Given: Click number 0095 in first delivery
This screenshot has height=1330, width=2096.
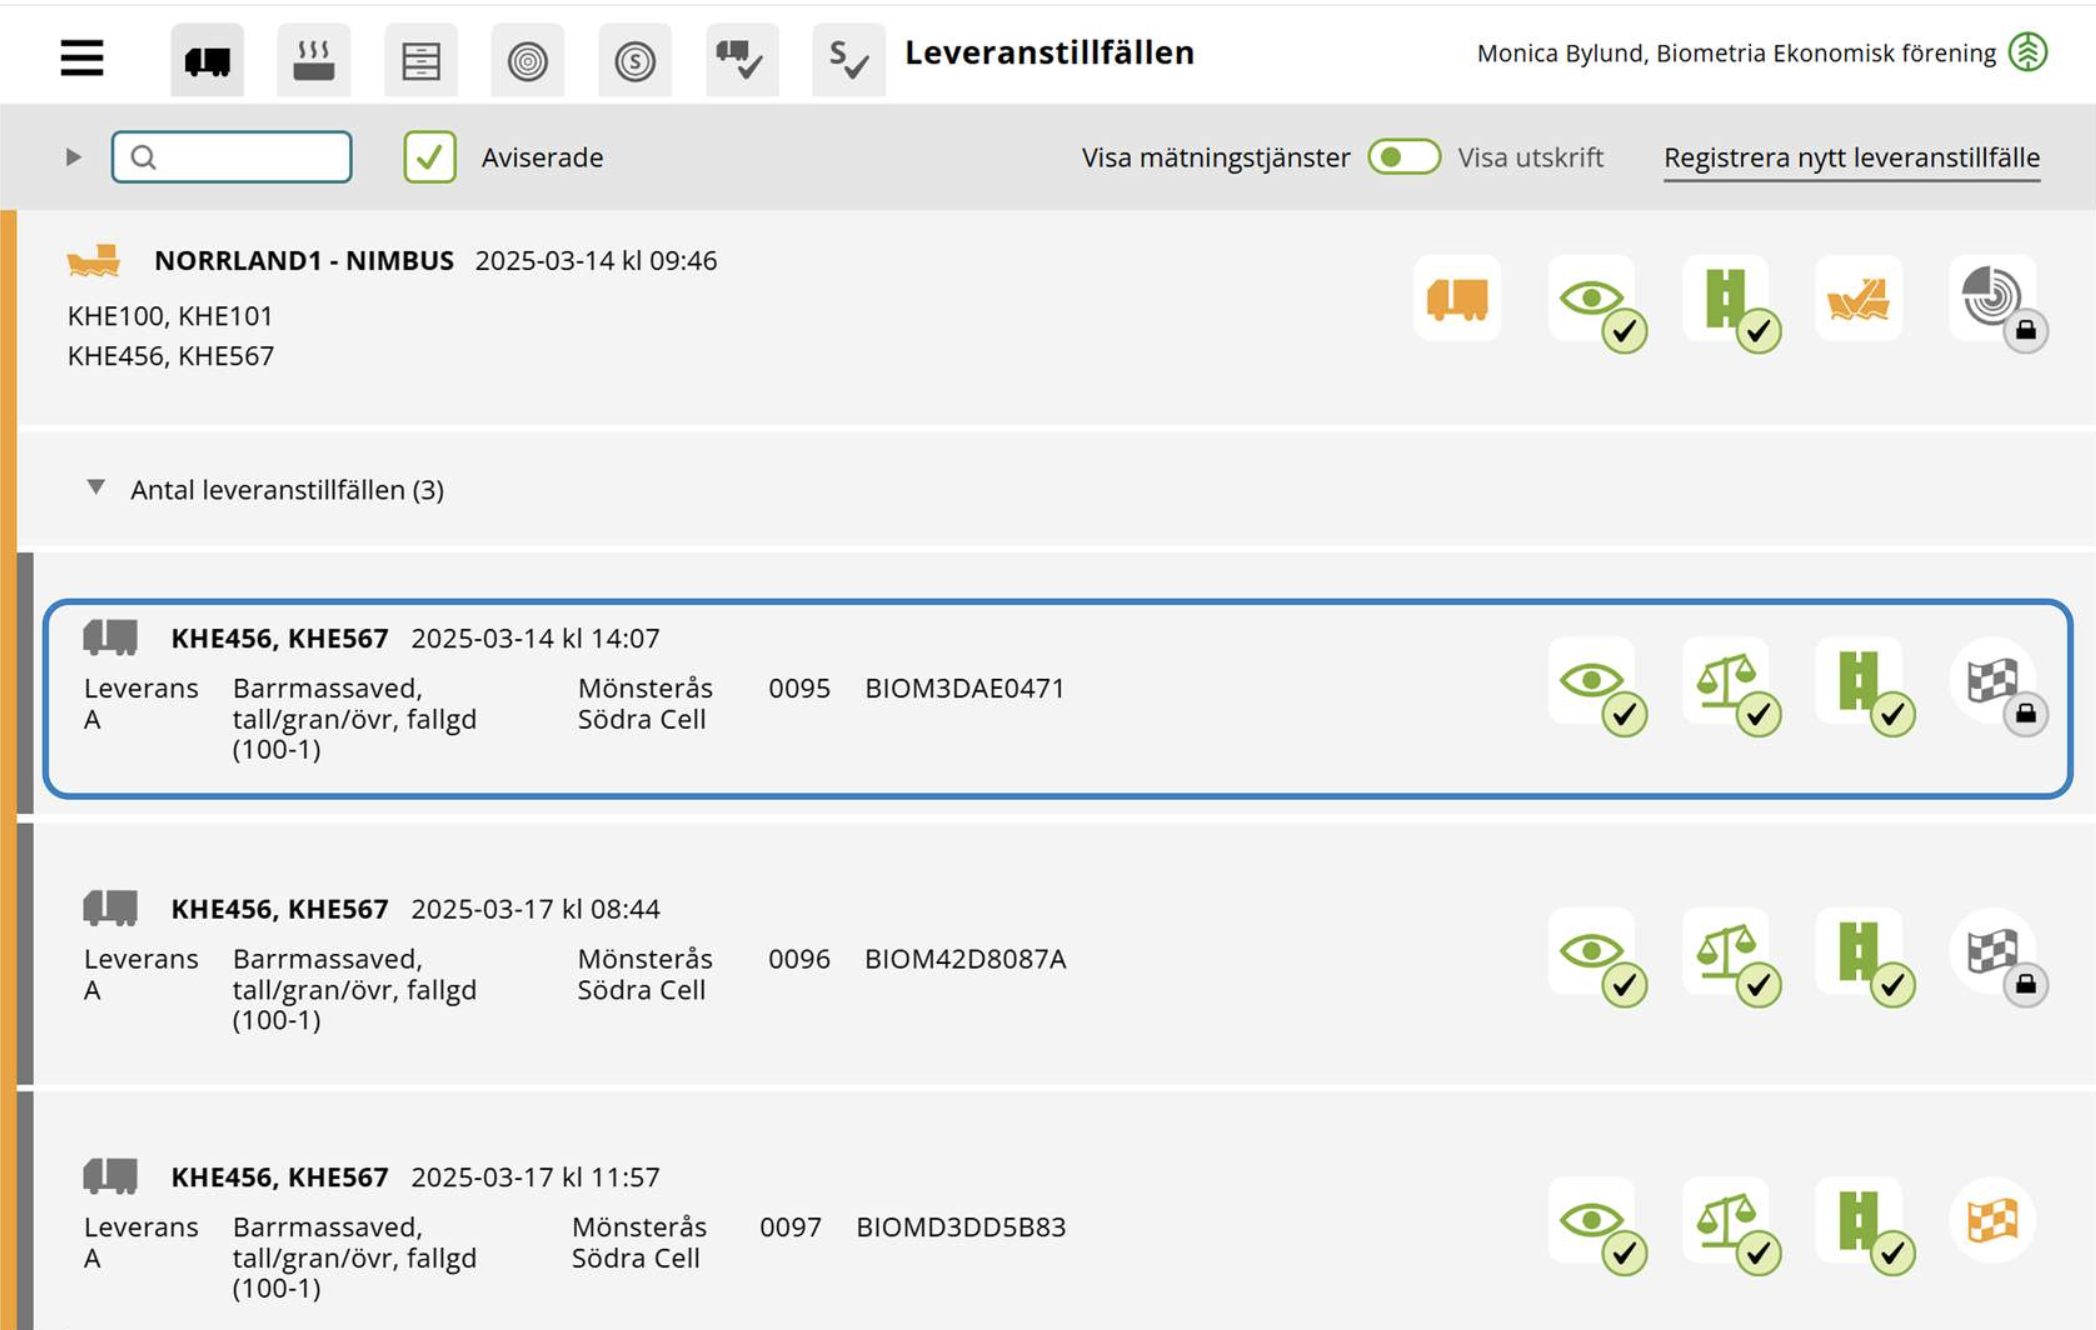Looking at the screenshot, I should [799, 688].
